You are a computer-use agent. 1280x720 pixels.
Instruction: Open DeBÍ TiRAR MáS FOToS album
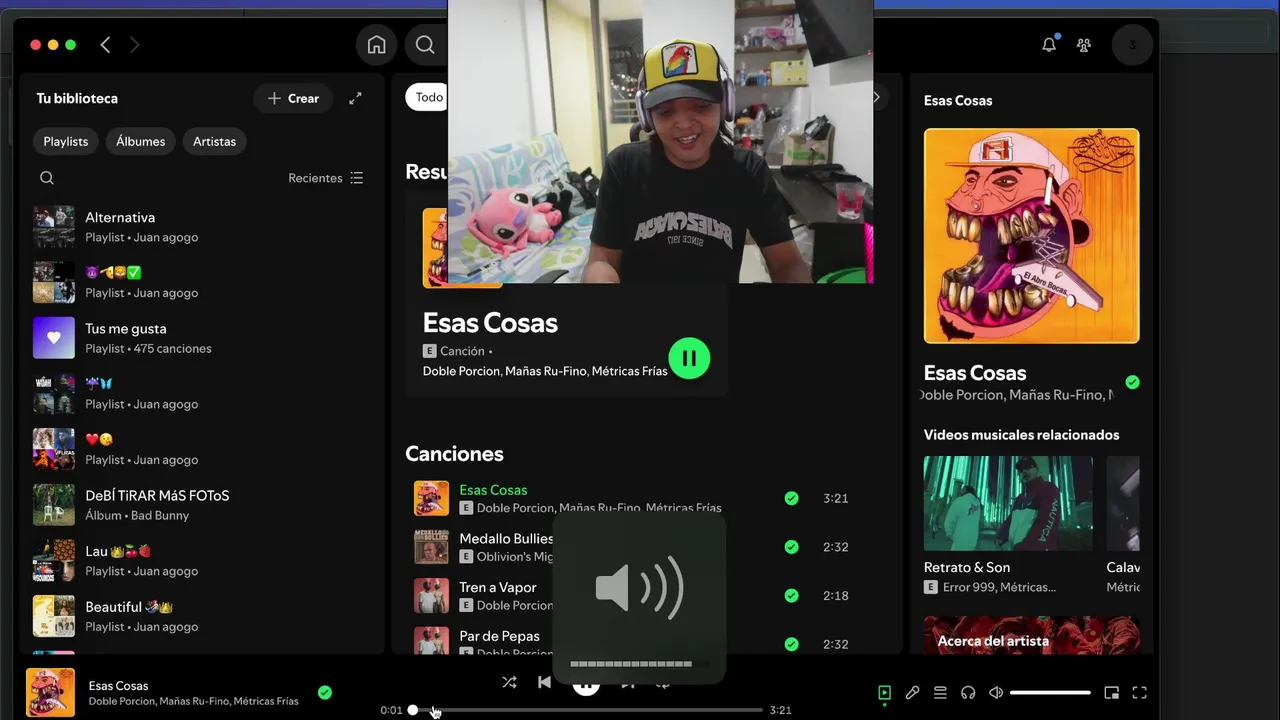(x=200, y=505)
